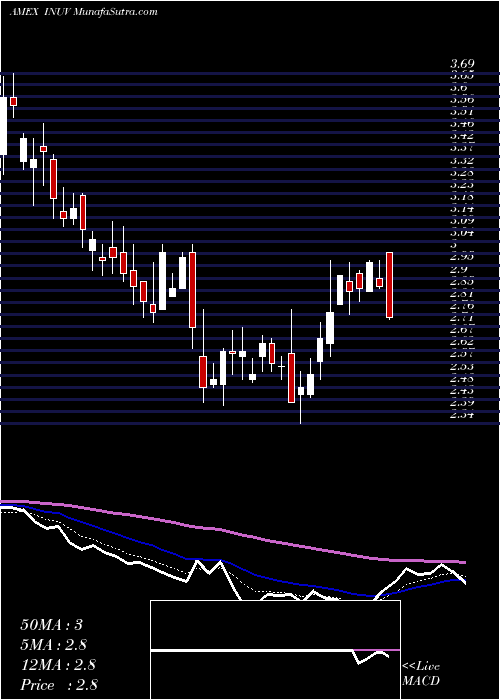Viewport: 500px width, 700px height.
Task: Click the 3.09 price axis label
Action: [462, 221]
